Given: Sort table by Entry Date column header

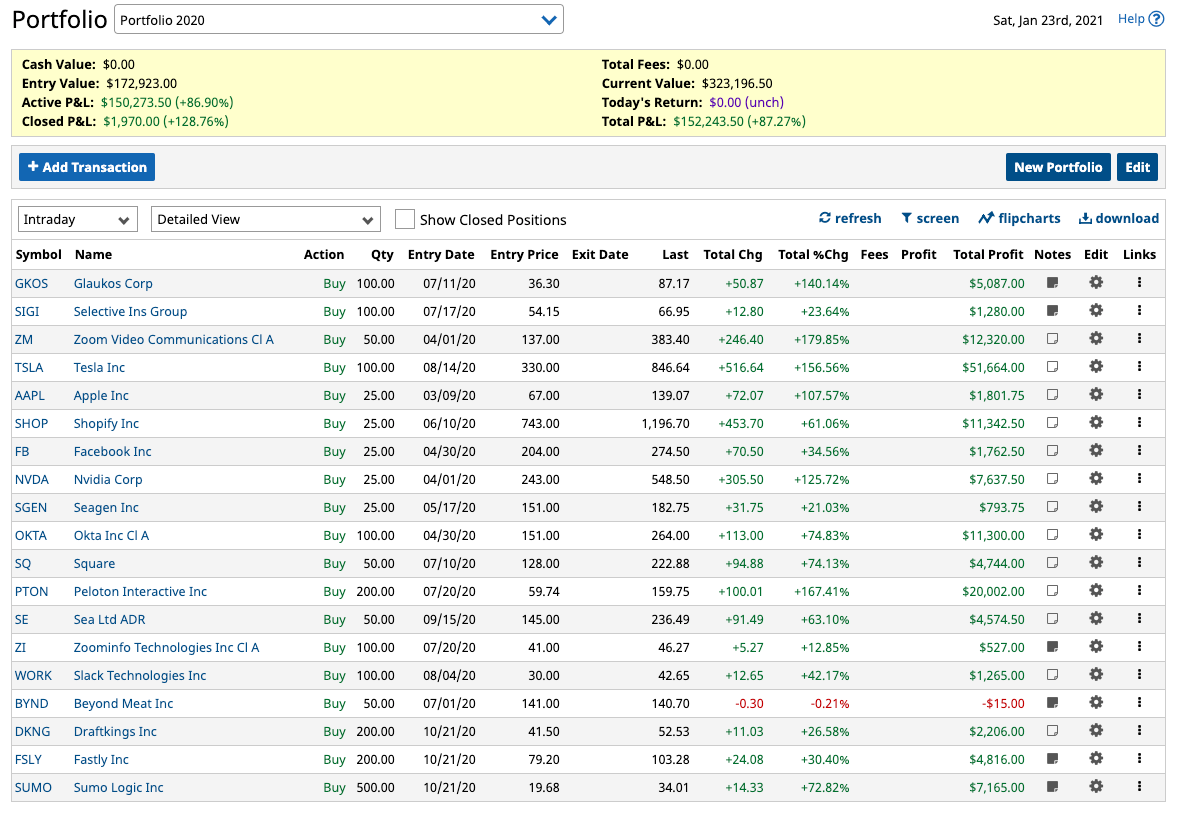Looking at the screenshot, I should coord(441,254).
